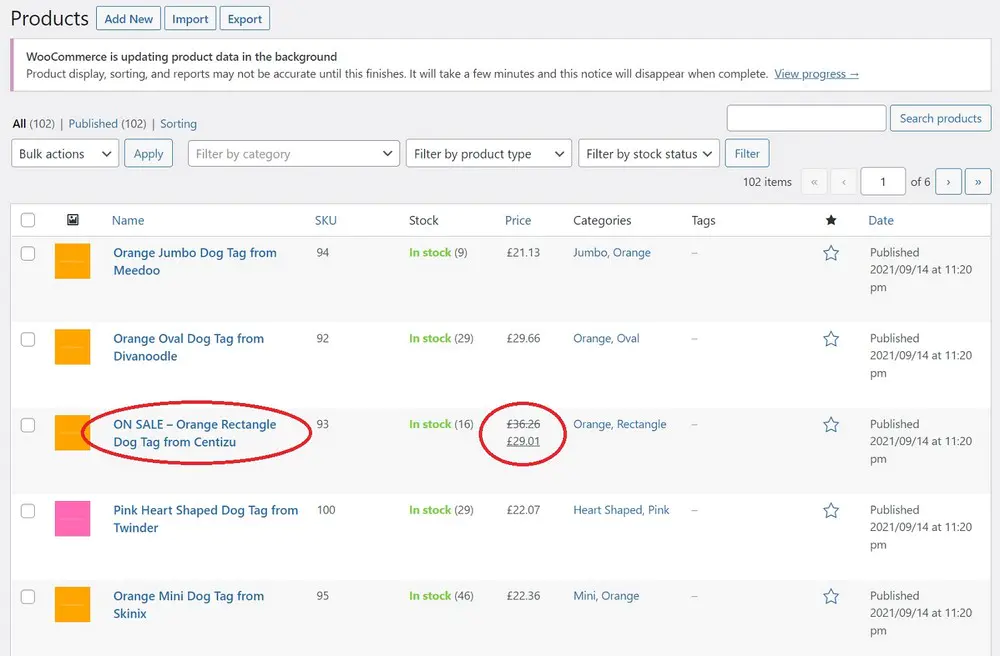
Task: Tick the select-all checkbox in table header
Action: (28, 220)
